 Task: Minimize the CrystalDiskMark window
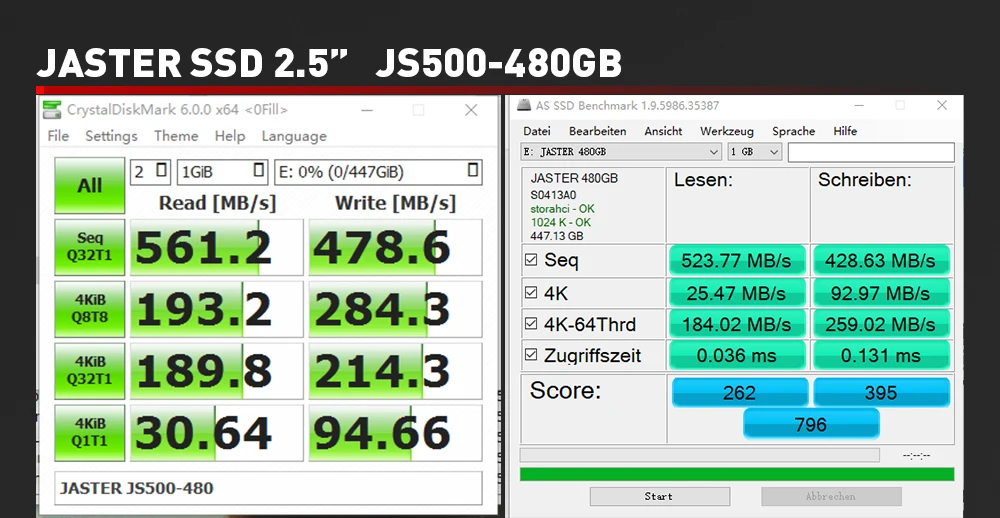[x=367, y=110]
